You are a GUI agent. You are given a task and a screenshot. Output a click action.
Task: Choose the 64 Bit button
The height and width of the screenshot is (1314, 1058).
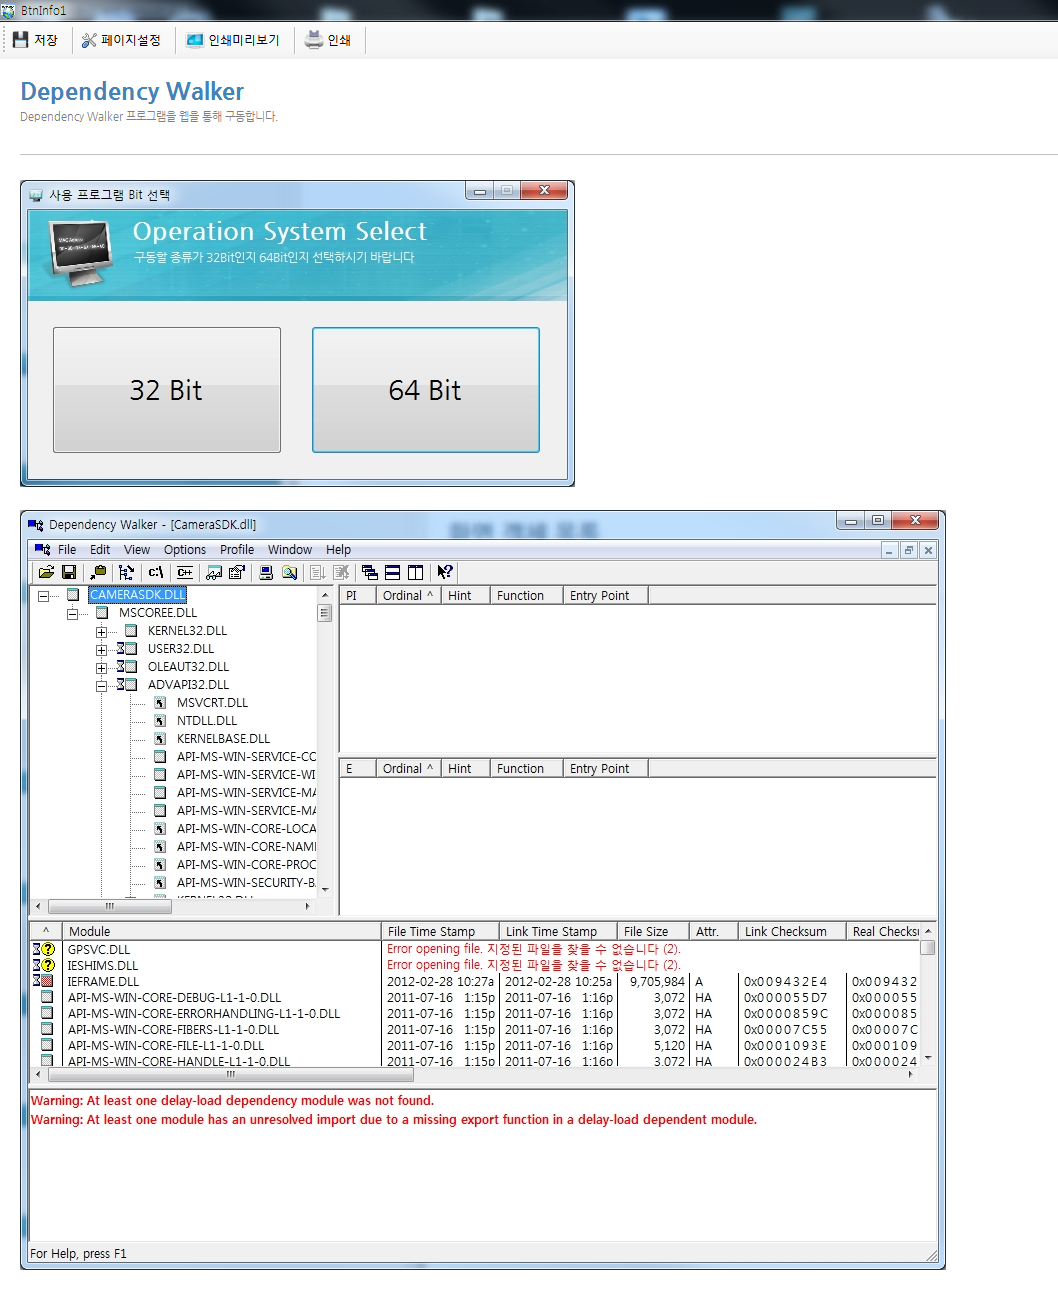(x=425, y=390)
